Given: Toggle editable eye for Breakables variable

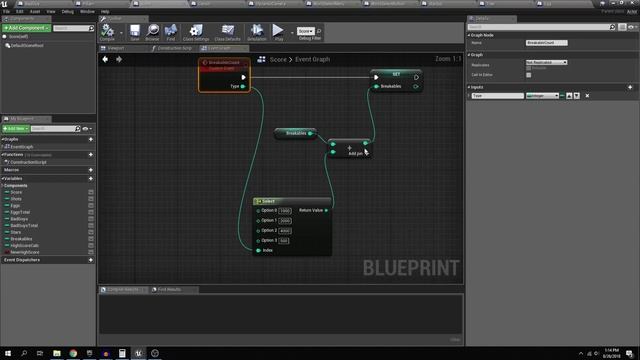Looking at the screenshot, I should pyautogui.click(x=91, y=239).
